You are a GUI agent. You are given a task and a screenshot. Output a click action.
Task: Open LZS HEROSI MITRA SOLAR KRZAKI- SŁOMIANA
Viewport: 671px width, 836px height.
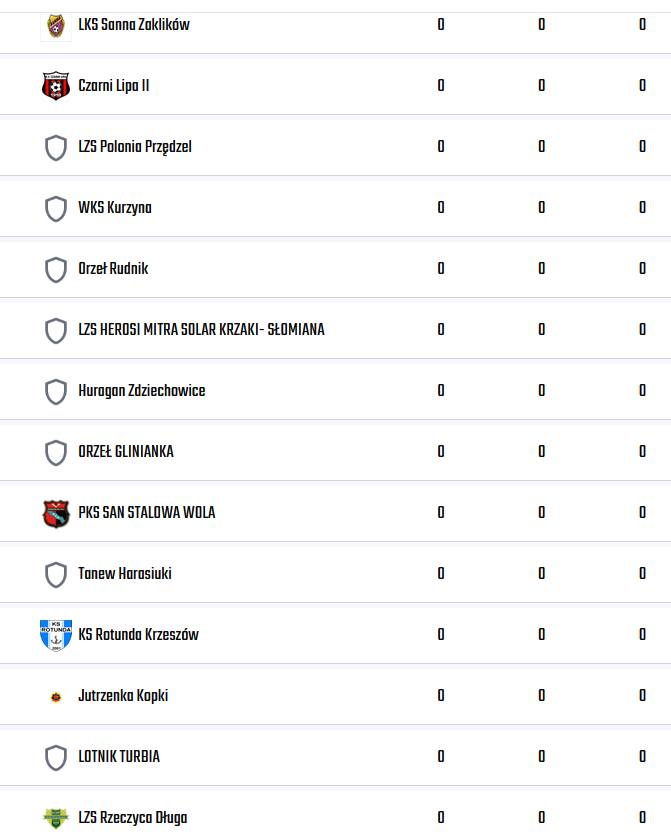pos(201,329)
